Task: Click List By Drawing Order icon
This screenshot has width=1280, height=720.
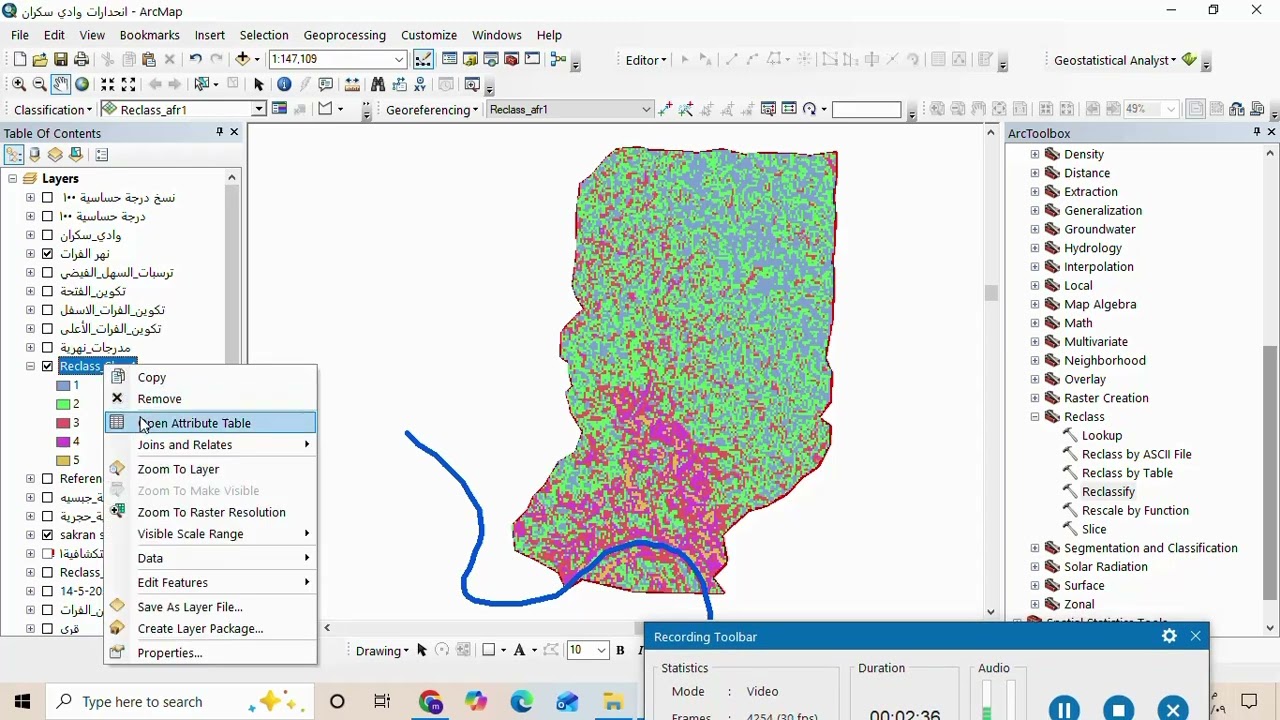Action: tap(14, 154)
